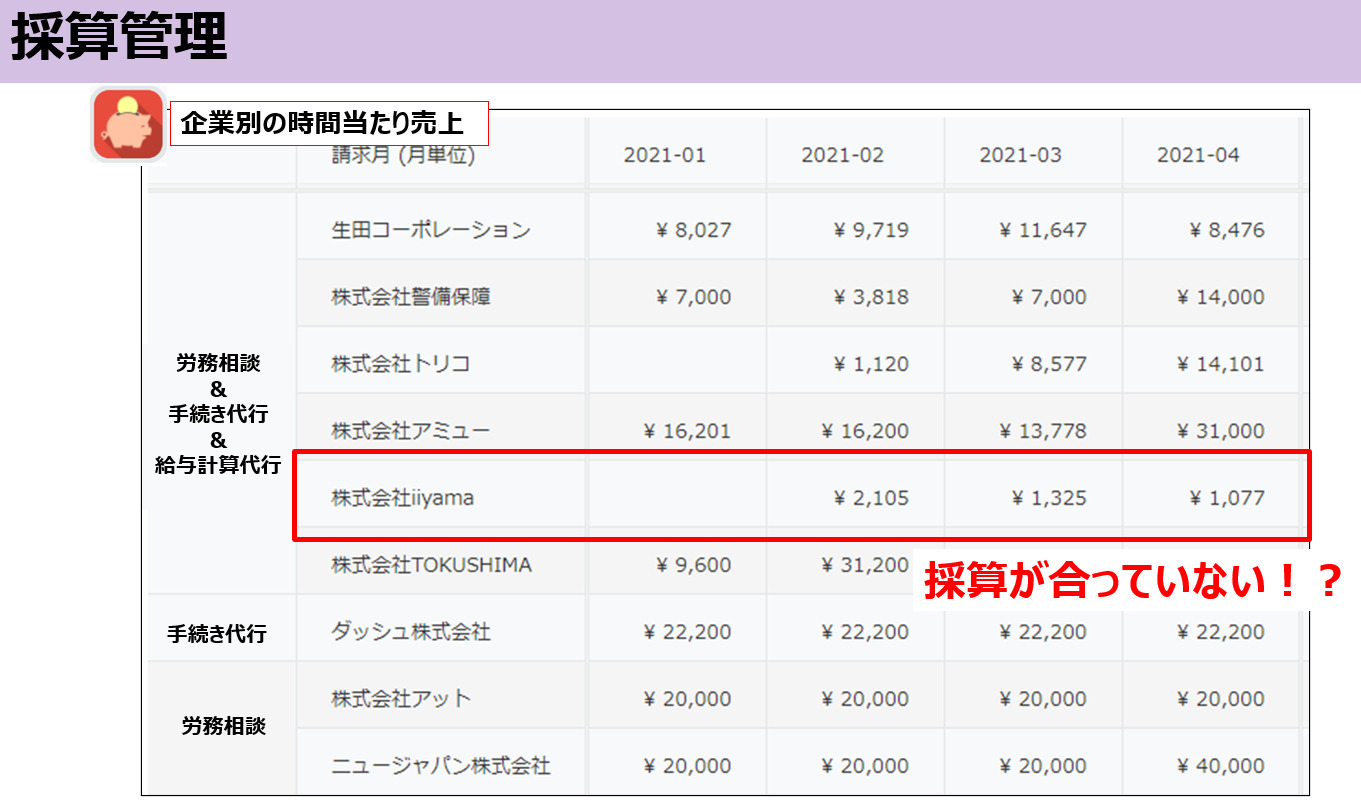1361x802 pixels.
Task: Click the piggy bank app icon
Action: tap(128, 125)
